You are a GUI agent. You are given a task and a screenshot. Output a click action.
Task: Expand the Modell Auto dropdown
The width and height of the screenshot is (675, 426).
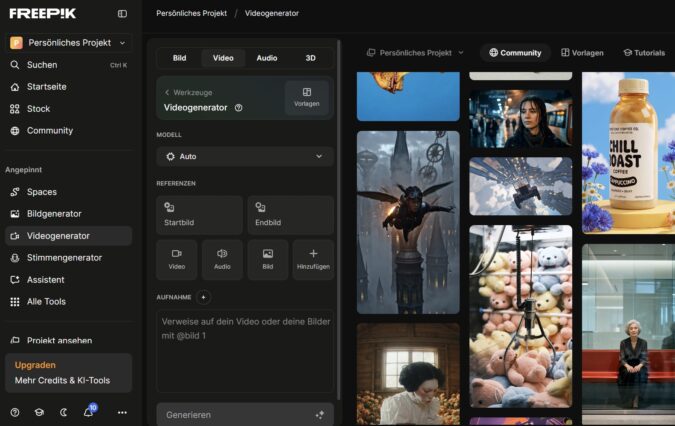(x=245, y=157)
